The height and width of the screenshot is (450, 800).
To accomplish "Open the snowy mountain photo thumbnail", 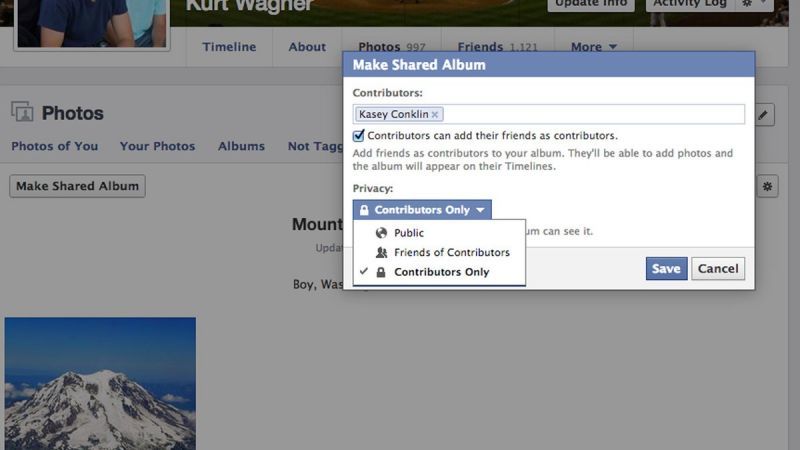I will coord(100,383).
